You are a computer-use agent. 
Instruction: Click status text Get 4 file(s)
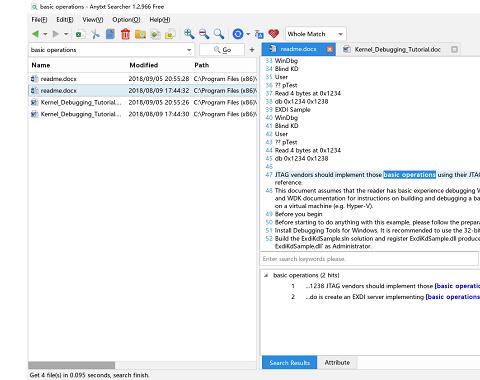(89, 375)
